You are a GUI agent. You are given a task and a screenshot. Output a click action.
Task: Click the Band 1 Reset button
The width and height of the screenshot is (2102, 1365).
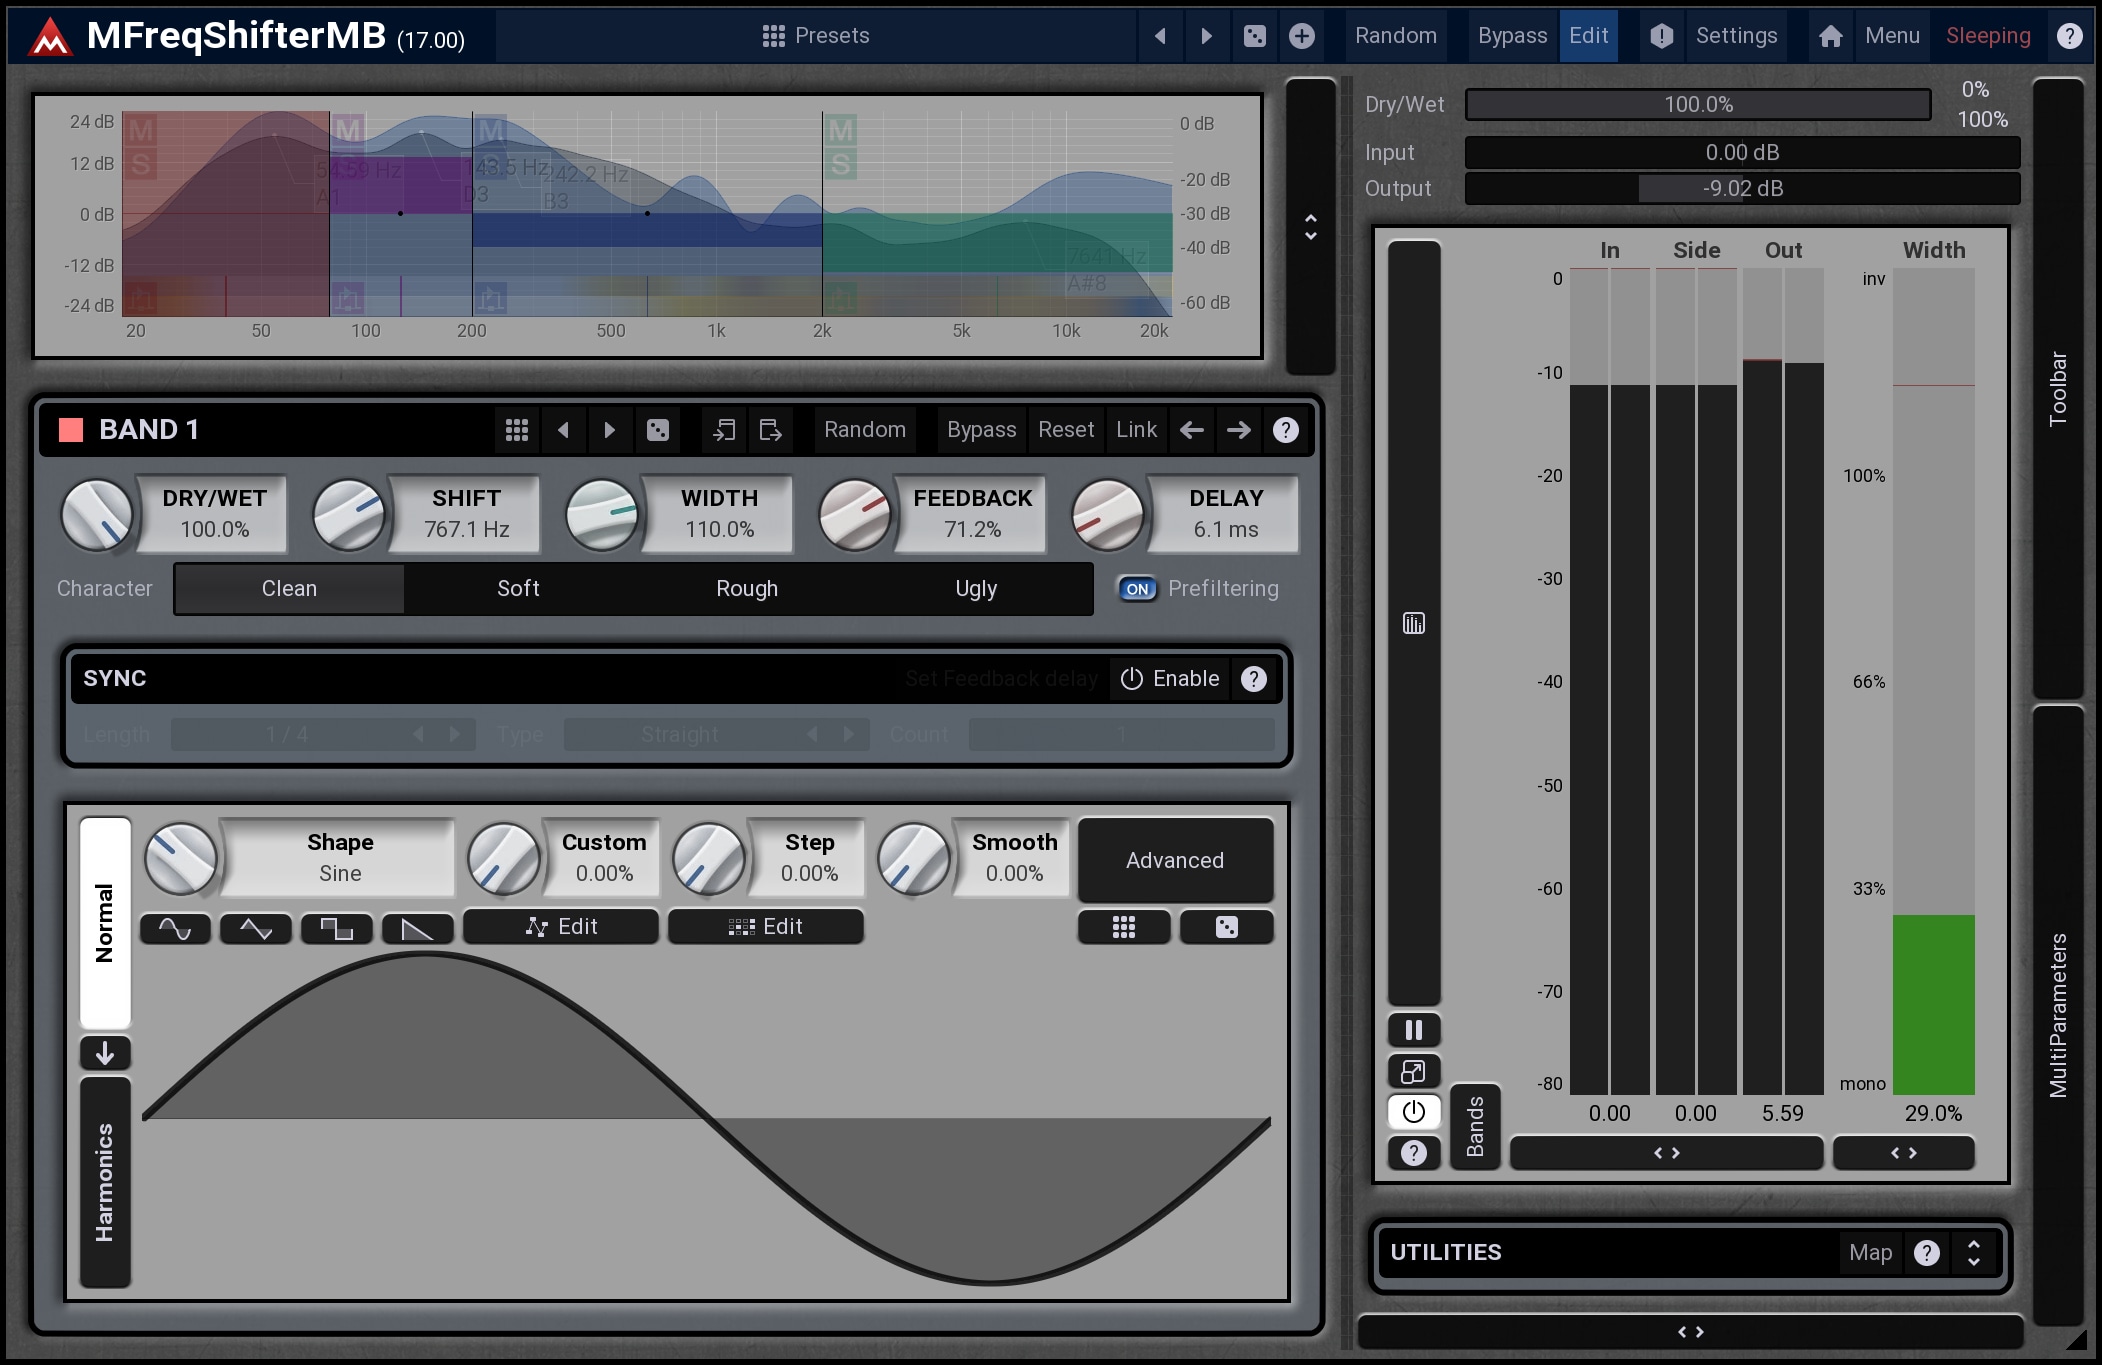1066,430
